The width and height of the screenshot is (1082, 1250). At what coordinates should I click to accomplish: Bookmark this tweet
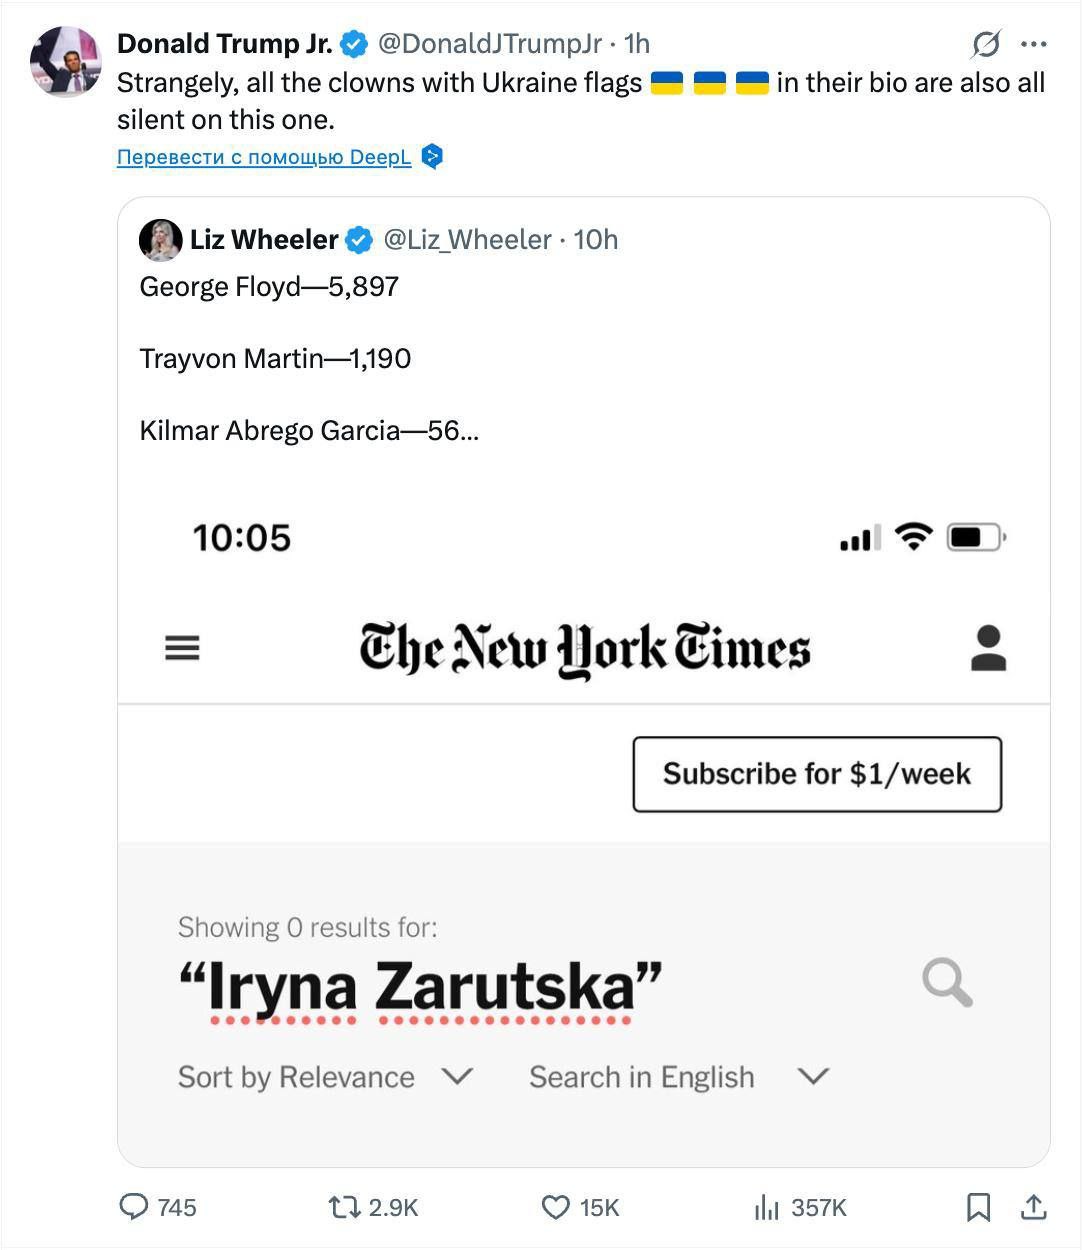(978, 1207)
